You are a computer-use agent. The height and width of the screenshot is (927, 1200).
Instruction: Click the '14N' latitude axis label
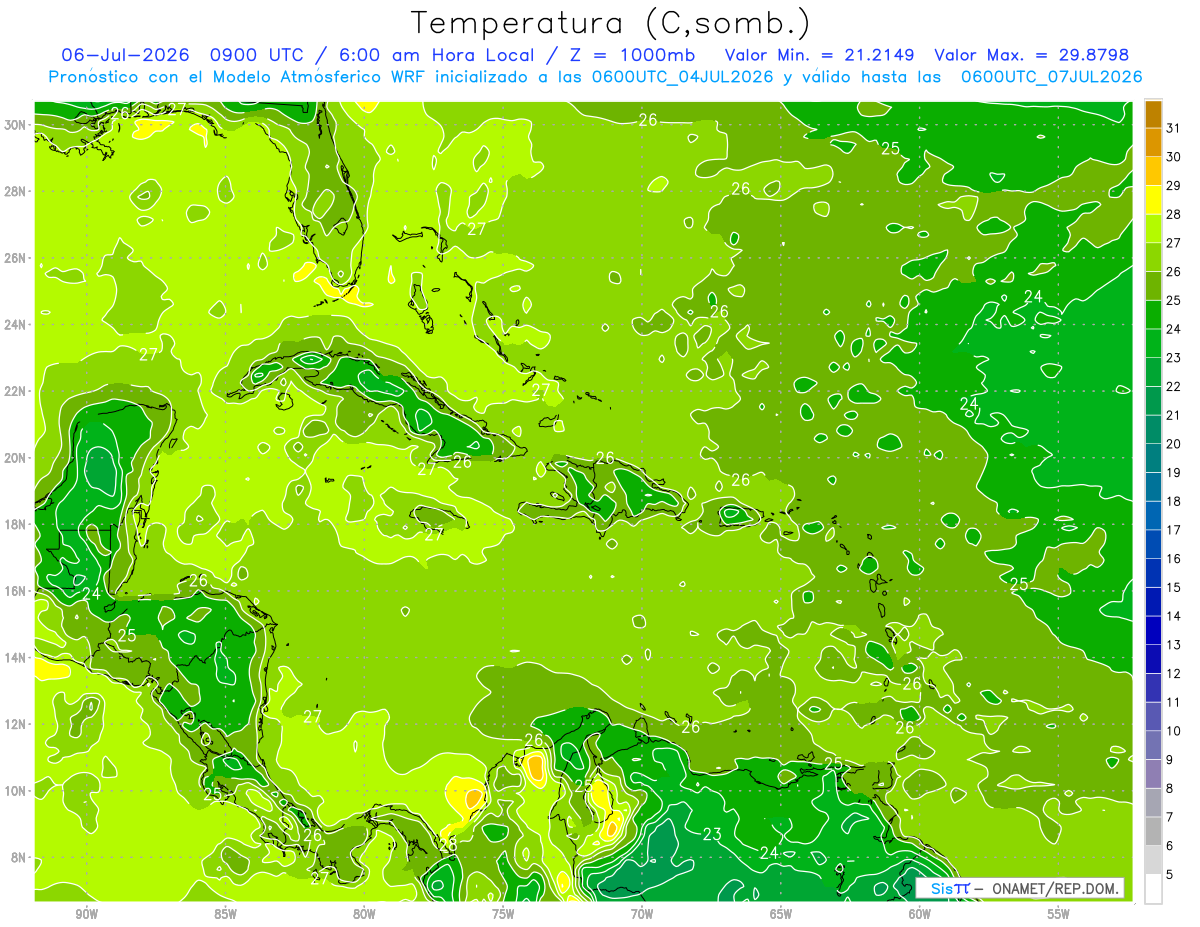coord(15,658)
